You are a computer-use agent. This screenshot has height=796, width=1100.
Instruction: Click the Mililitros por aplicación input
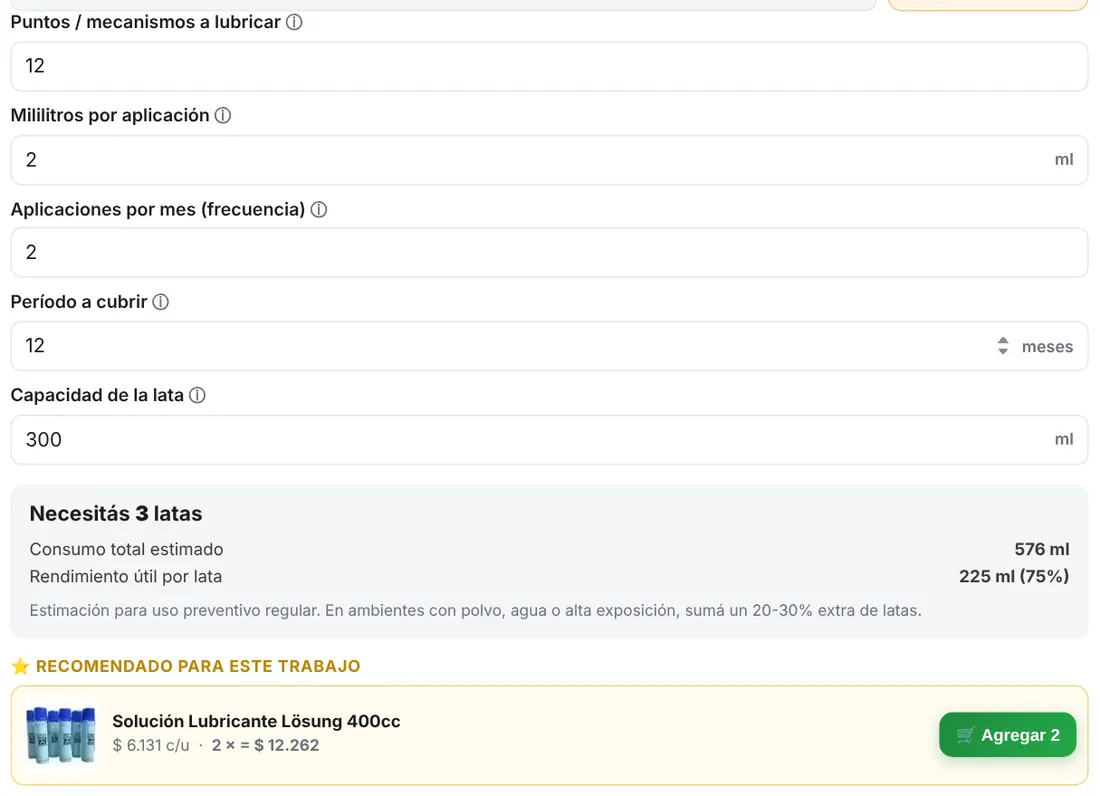(549, 160)
